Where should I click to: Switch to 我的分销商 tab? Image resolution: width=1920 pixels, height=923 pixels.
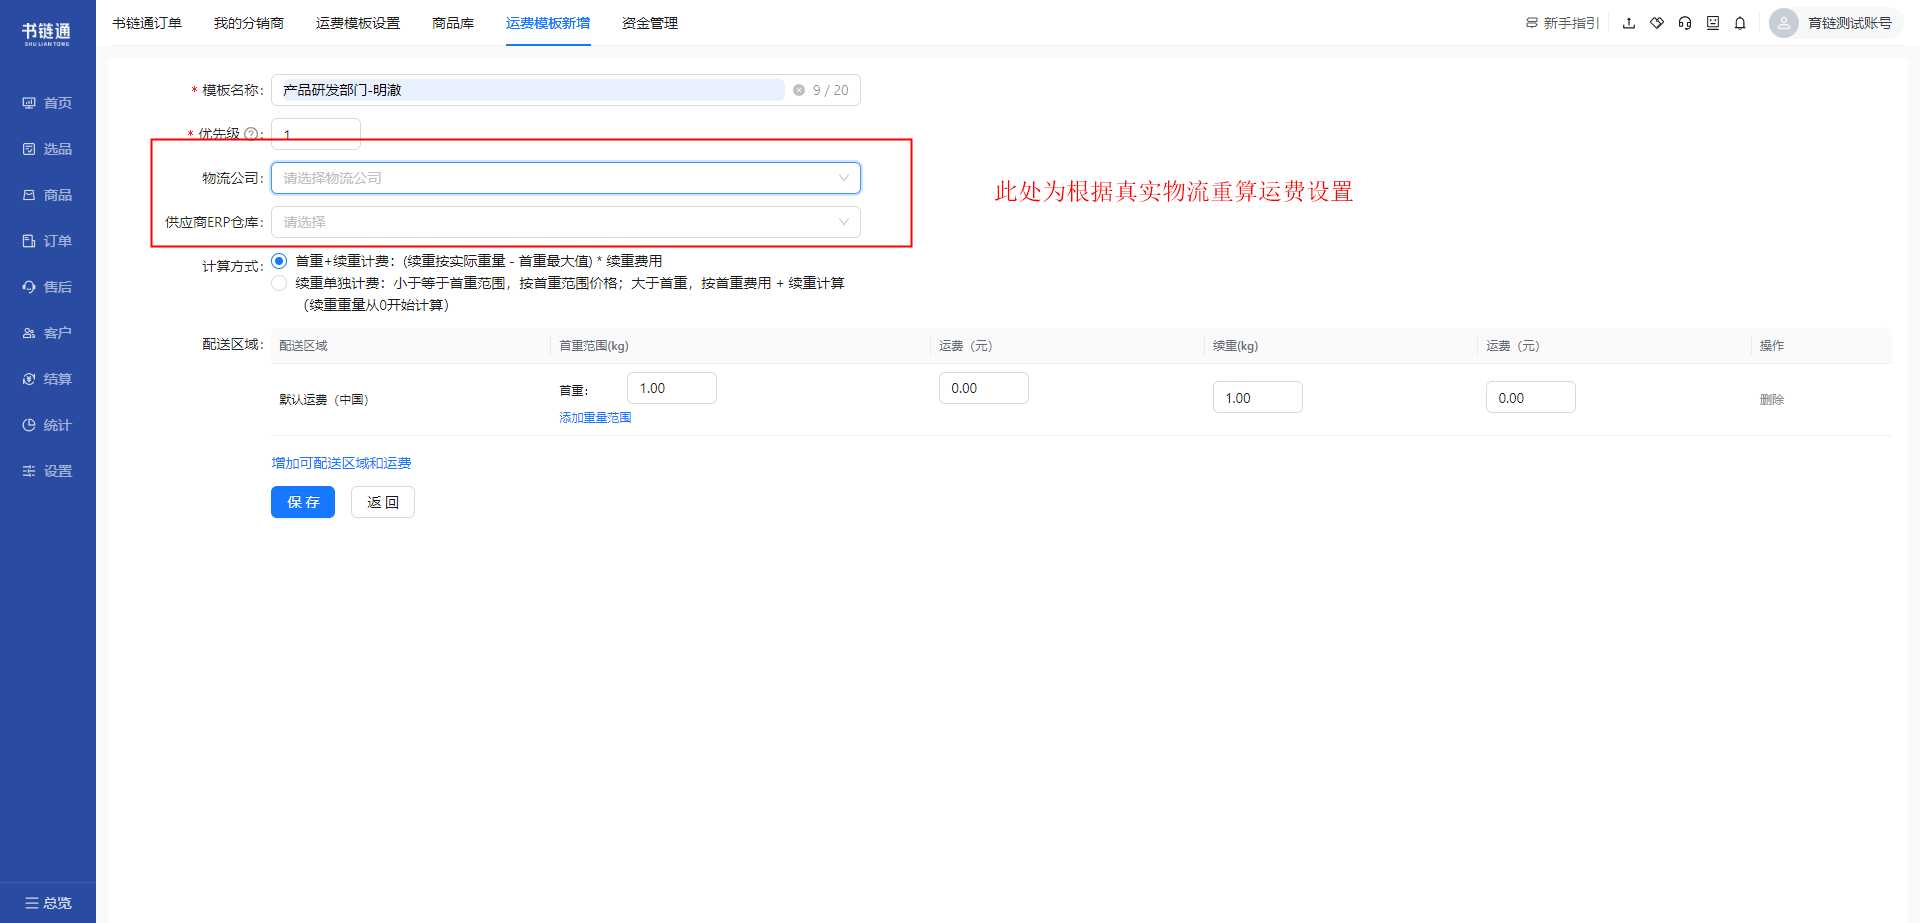[249, 23]
